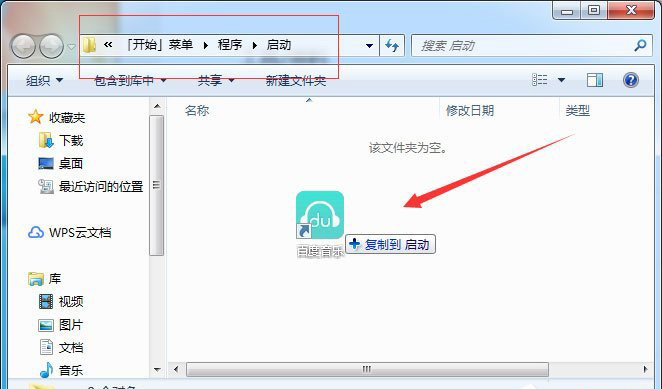This screenshot has width=662, height=389.
Task: Click the 桌面 monitor icon
Action: (46, 163)
